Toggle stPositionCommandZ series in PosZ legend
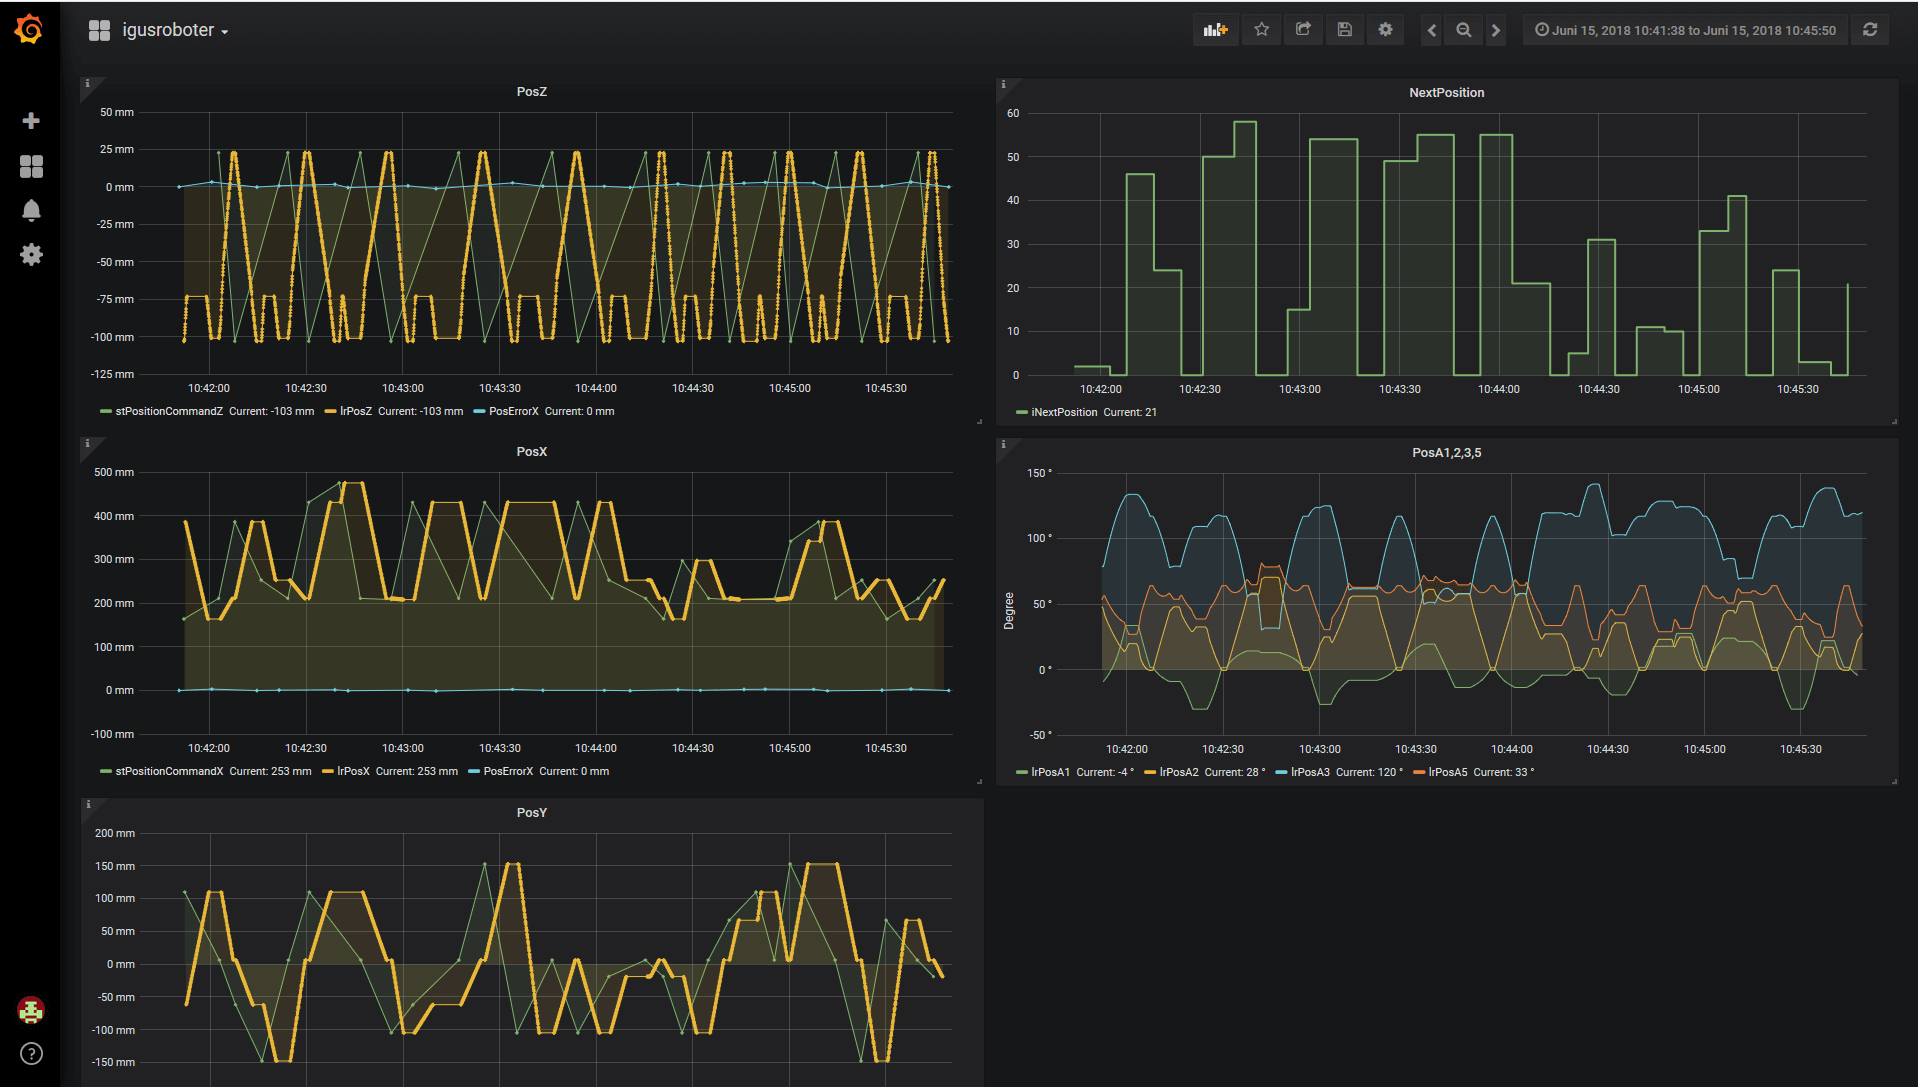Viewport: 1918px width, 1087px height. [x=169, y=411]
